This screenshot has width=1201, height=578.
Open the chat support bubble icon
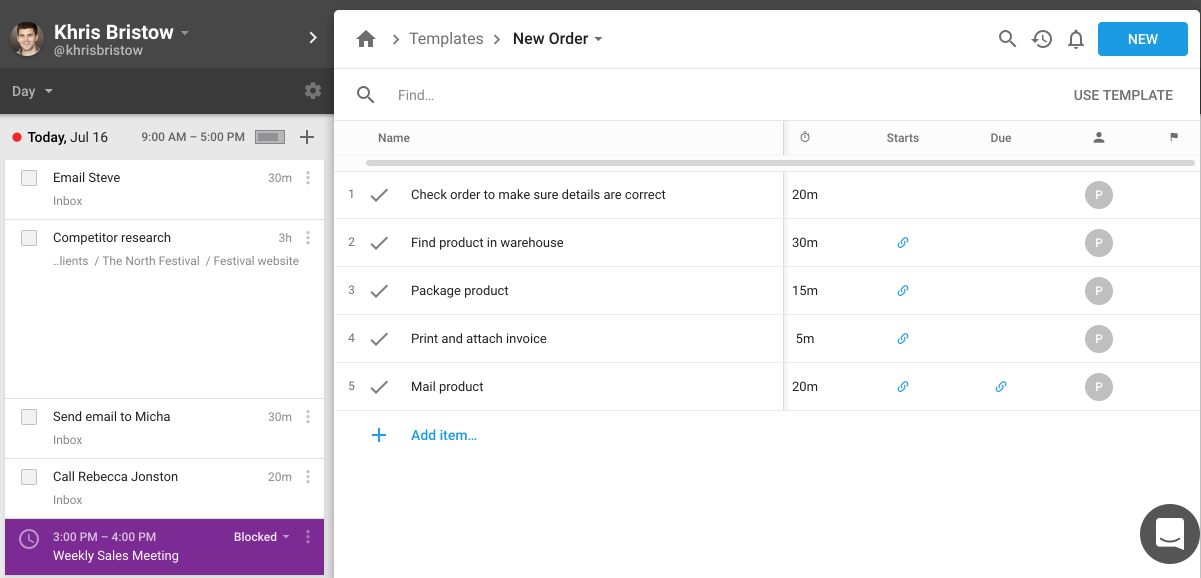point(1170,534)
